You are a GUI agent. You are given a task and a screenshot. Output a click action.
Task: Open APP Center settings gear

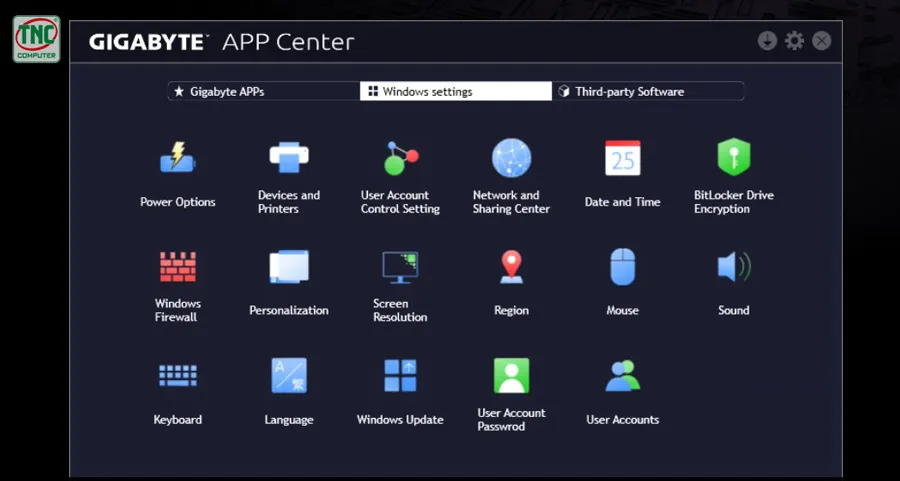click(x=794, y=41)
